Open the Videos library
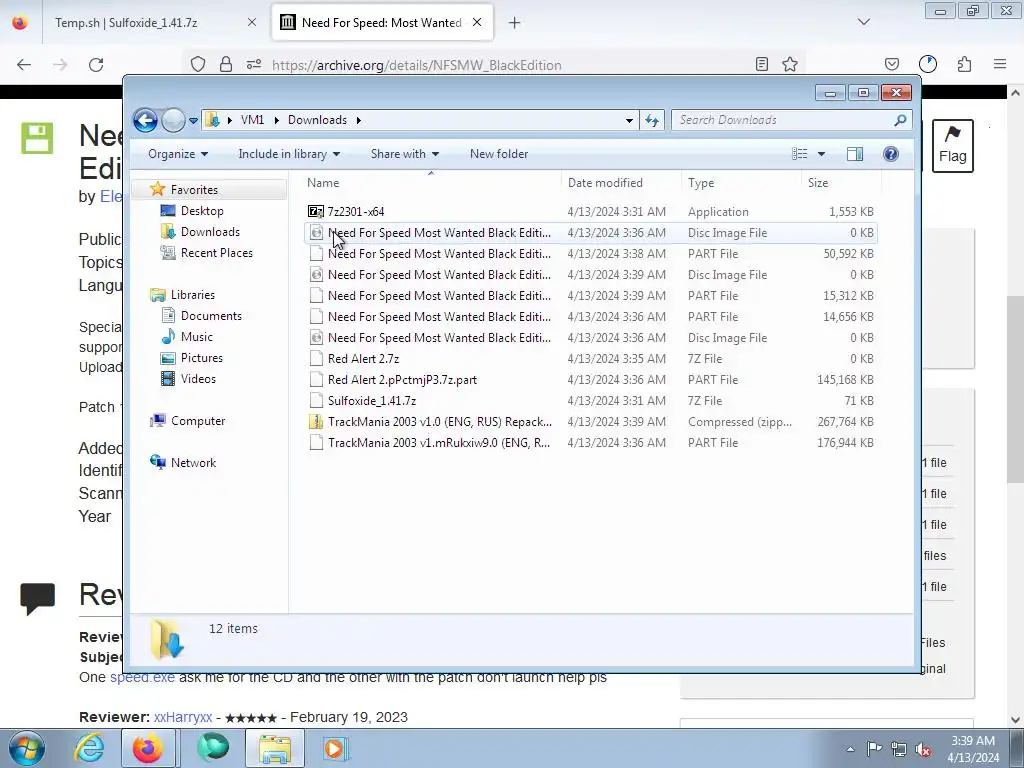1024x768 pixels. click(198, 379)
